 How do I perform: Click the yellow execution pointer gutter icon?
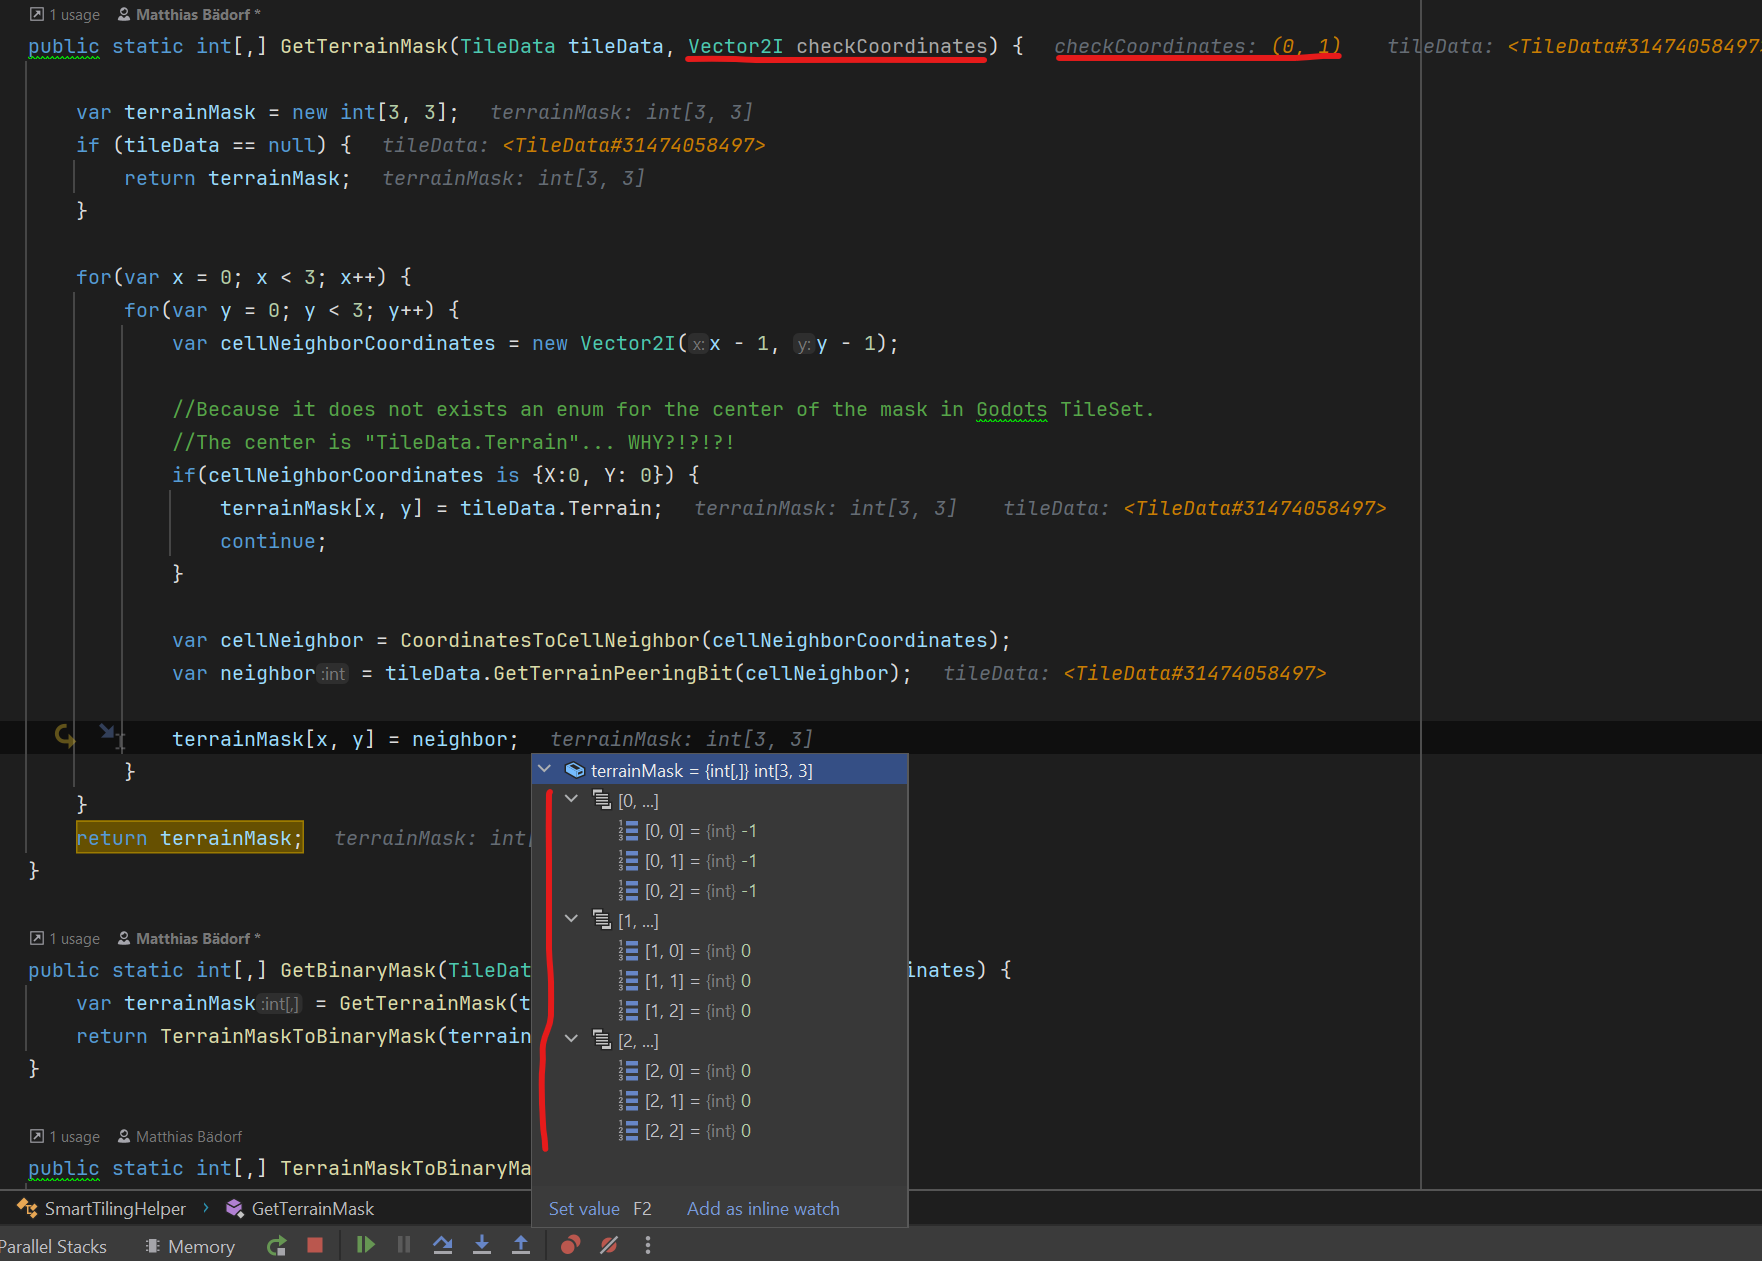[66, 737]
